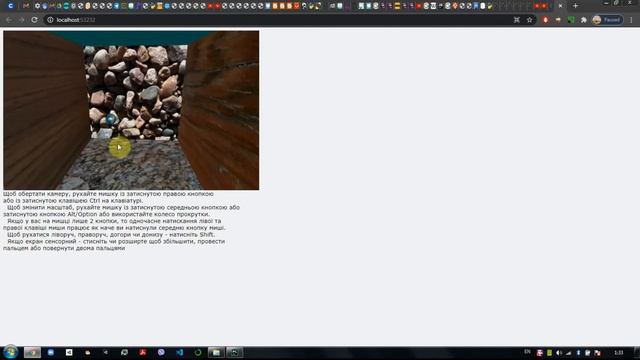Click the green extension icon in toolbar

point(571,20)
